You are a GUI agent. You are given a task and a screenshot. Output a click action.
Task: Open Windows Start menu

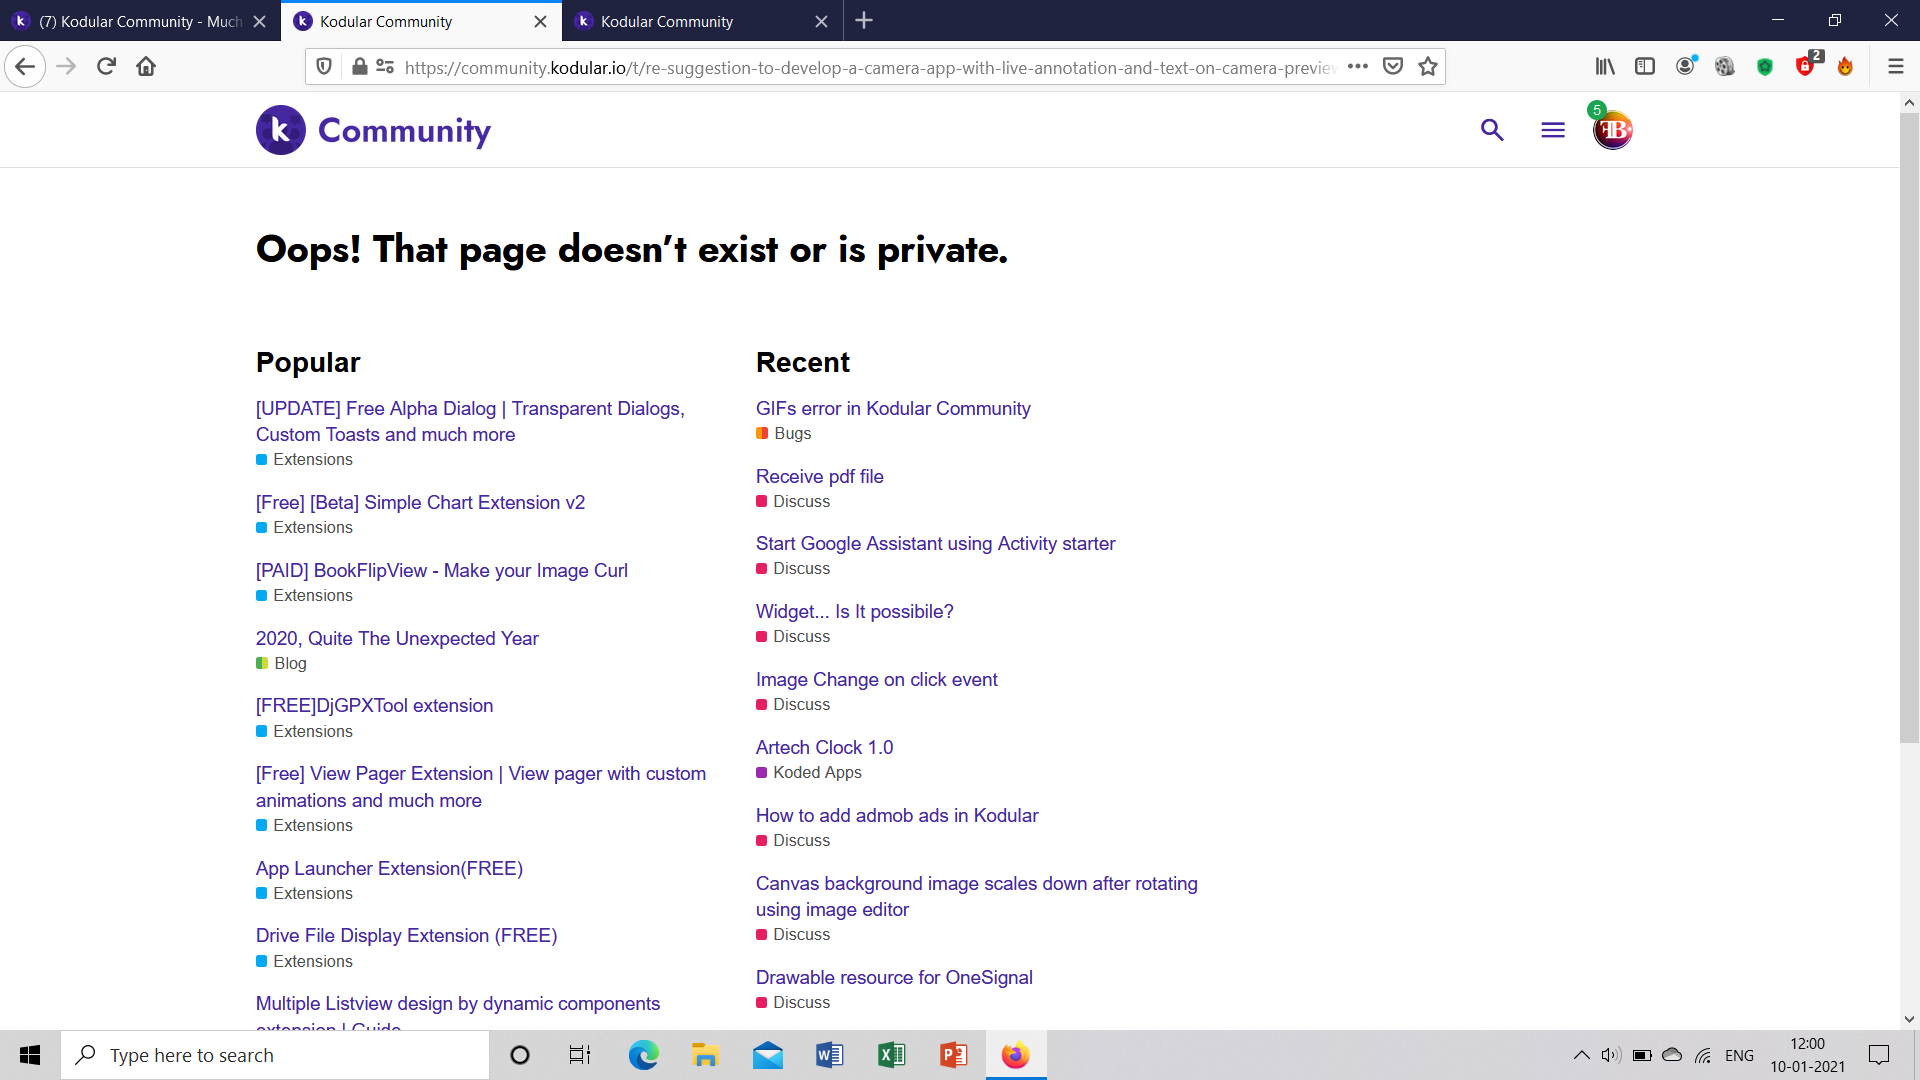30,1055
